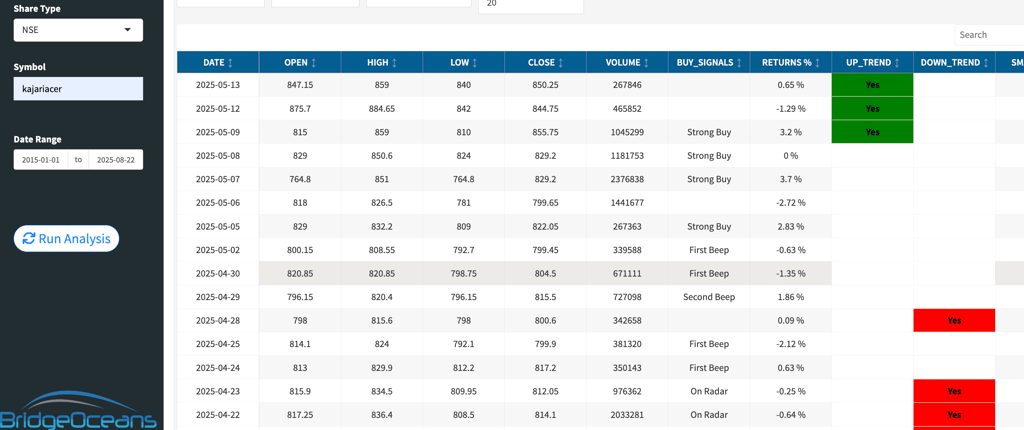Click volume value 2033281
The height and width of the screenshot is (430, 1024).
tap(627, 414)
